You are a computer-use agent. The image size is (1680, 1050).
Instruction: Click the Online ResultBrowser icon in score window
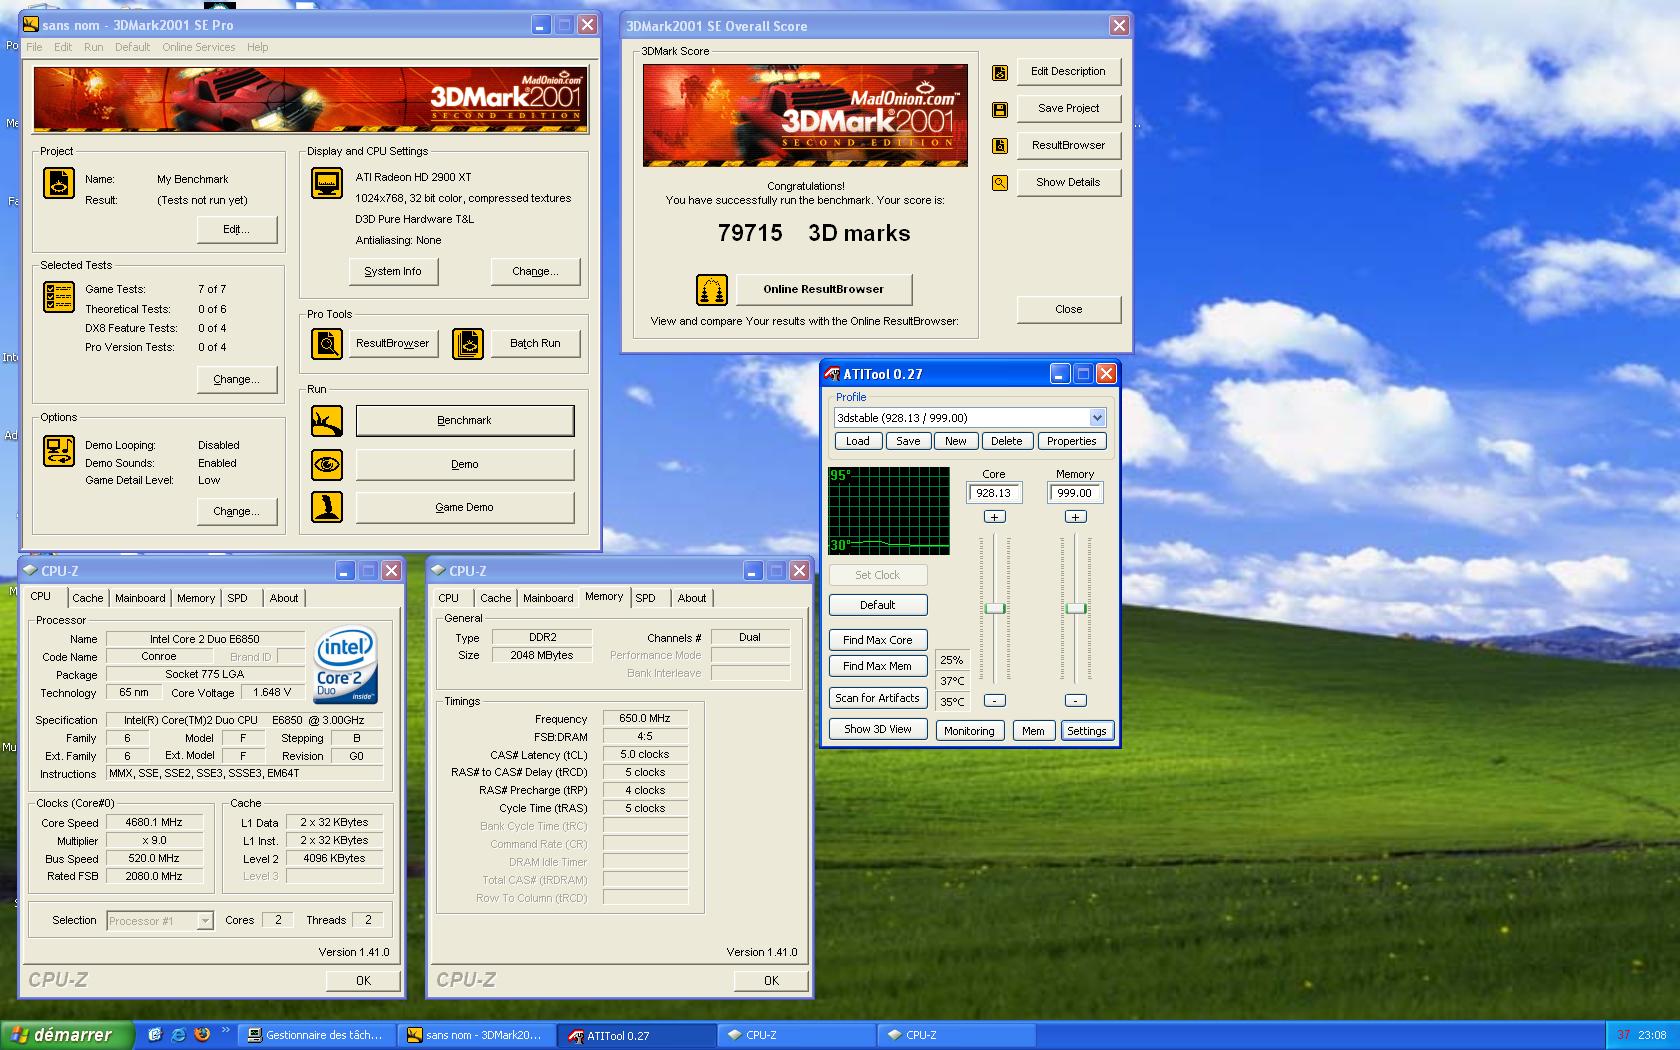[712, 290]
